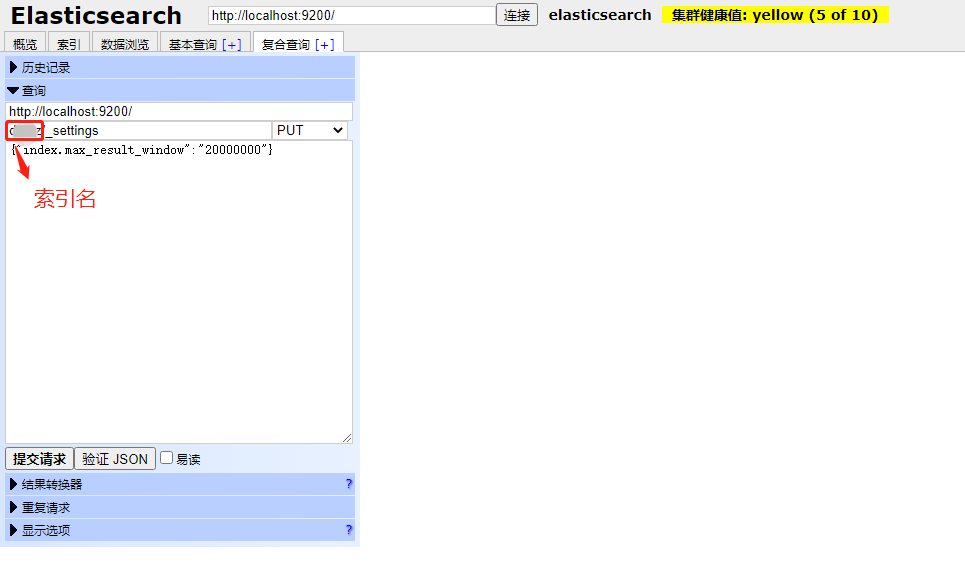Click inside the JSON request body textarea
Screen dimensions: 965x566
[179, 292]
